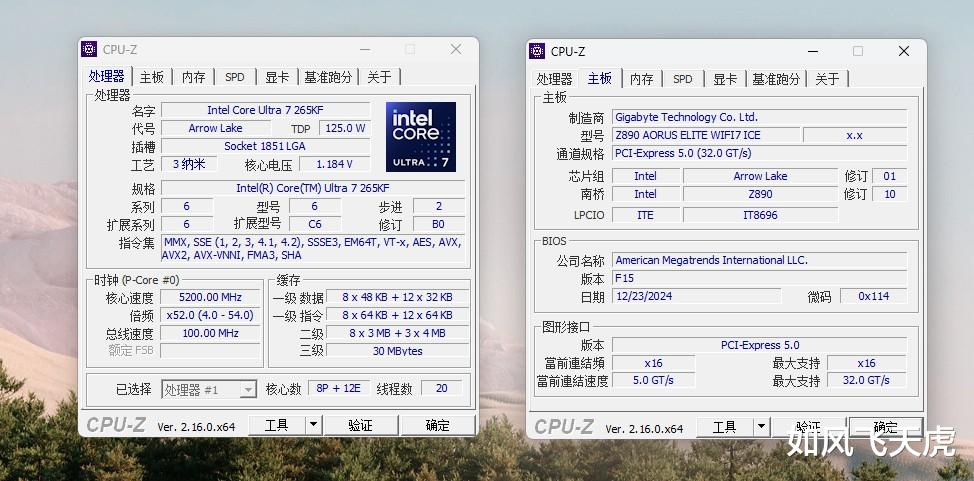
Task: Click the 工具 button in right window
Action: point(725,428)
